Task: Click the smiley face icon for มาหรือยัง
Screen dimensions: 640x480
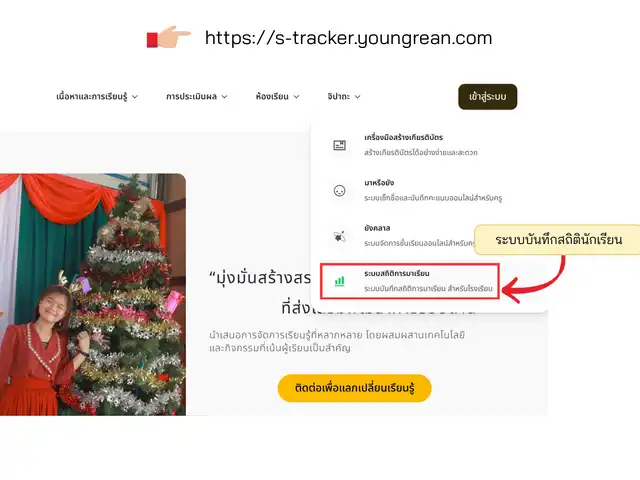Action: [340, 191]
